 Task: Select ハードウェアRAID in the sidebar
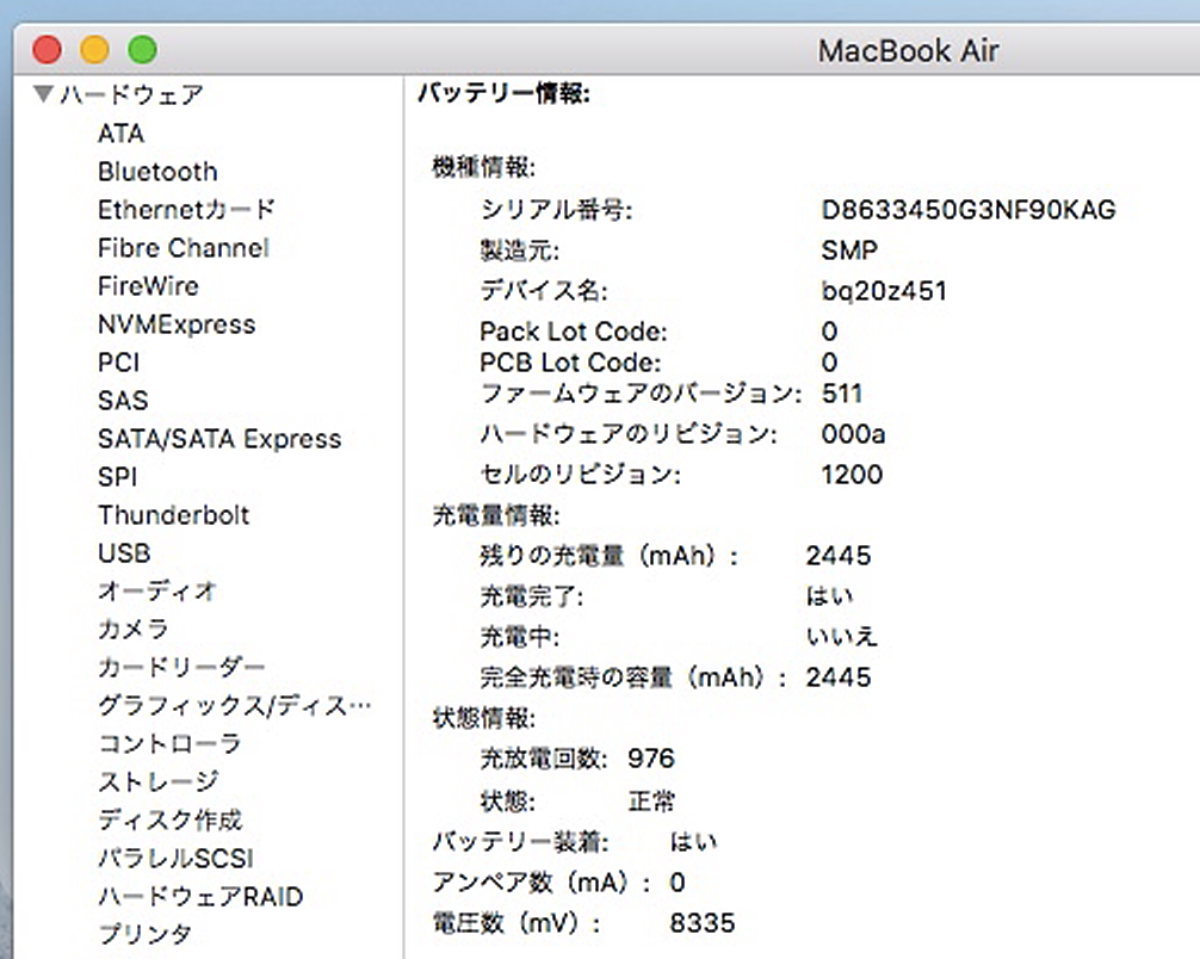click(x=200, y=896)
